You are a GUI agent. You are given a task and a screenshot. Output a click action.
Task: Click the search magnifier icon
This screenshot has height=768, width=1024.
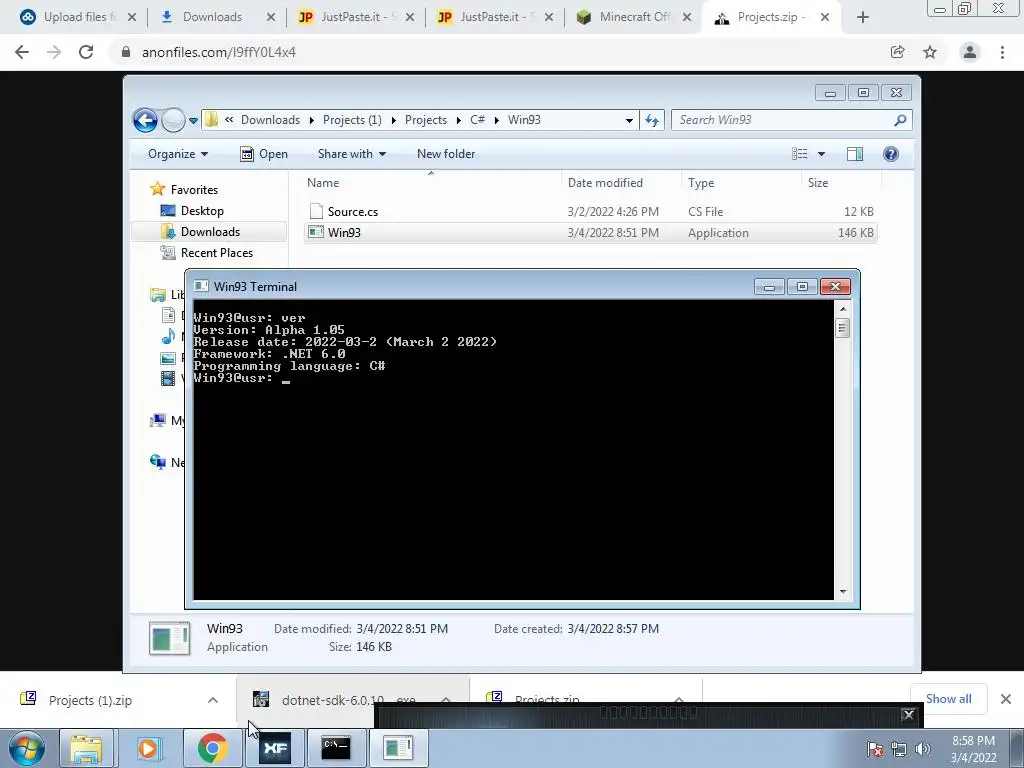click(900, 120)
